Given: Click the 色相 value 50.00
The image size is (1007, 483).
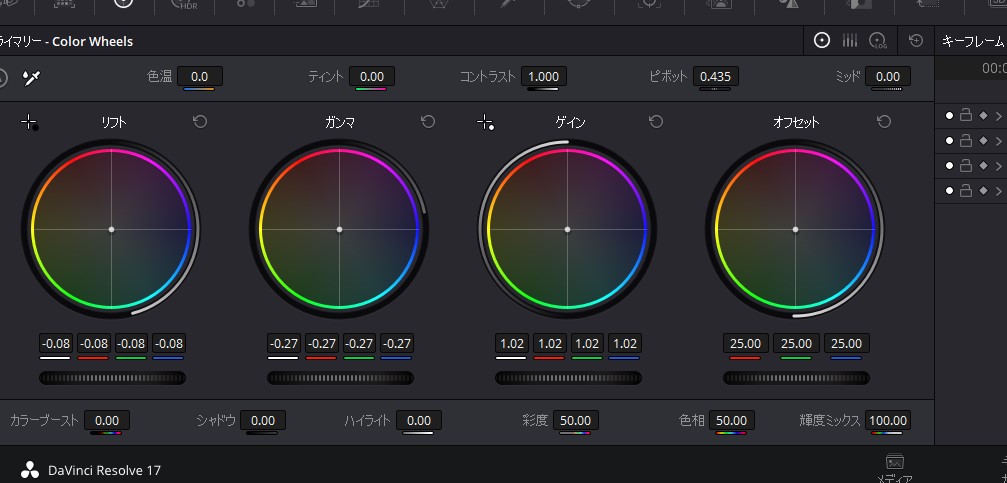Looking at the screenshot, I should pyautogui.click(x=731, y=421).
